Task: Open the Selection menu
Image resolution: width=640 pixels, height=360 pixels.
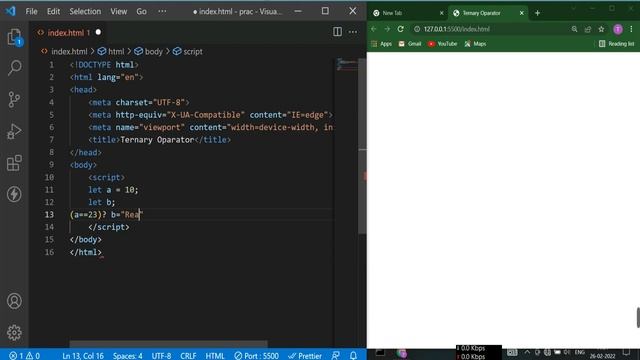Action: [85, 11]
